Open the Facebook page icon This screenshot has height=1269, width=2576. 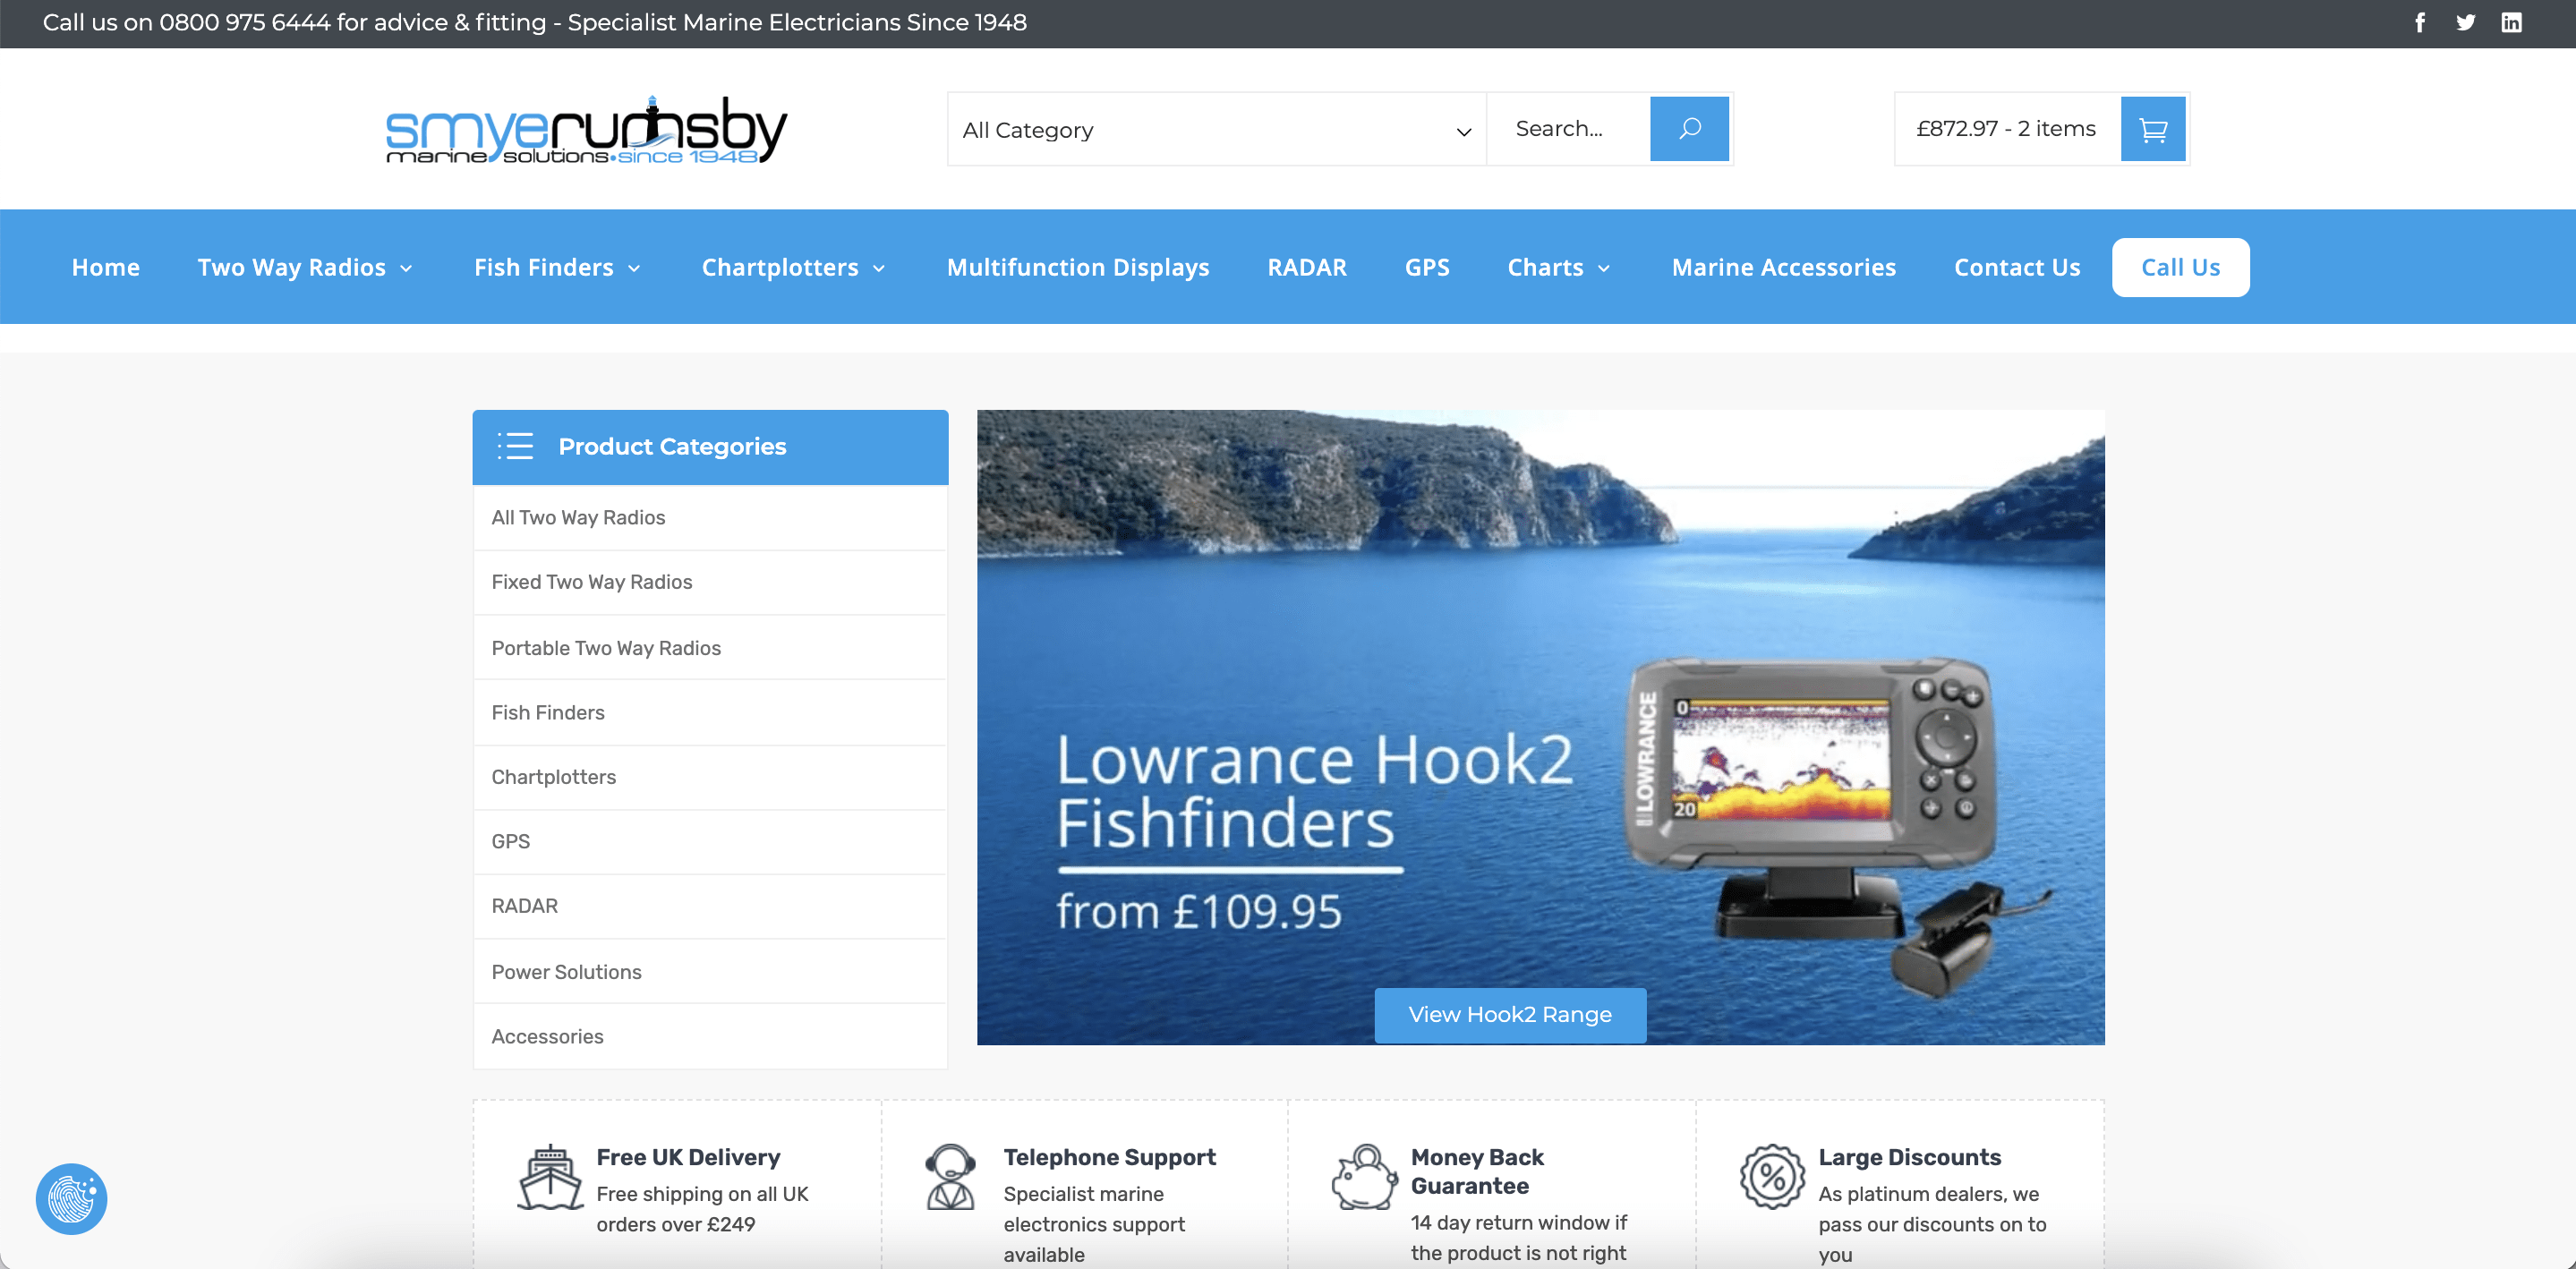click(x=2420, y=22)
